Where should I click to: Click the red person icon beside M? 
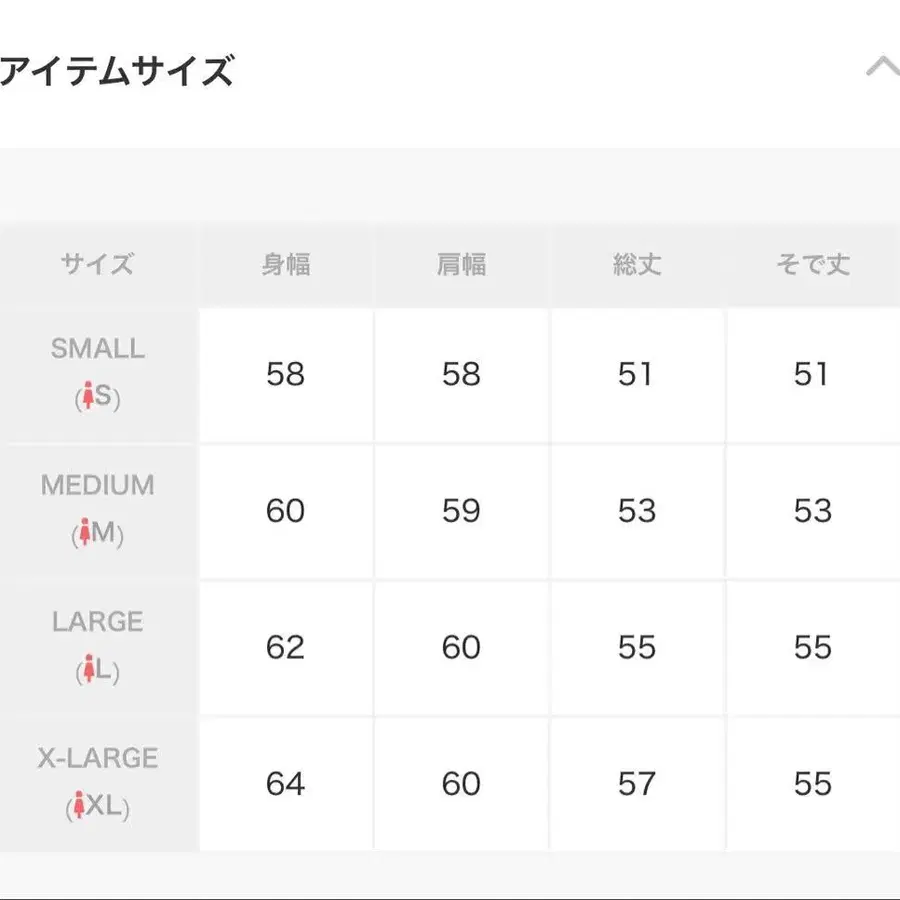(85, 534)
